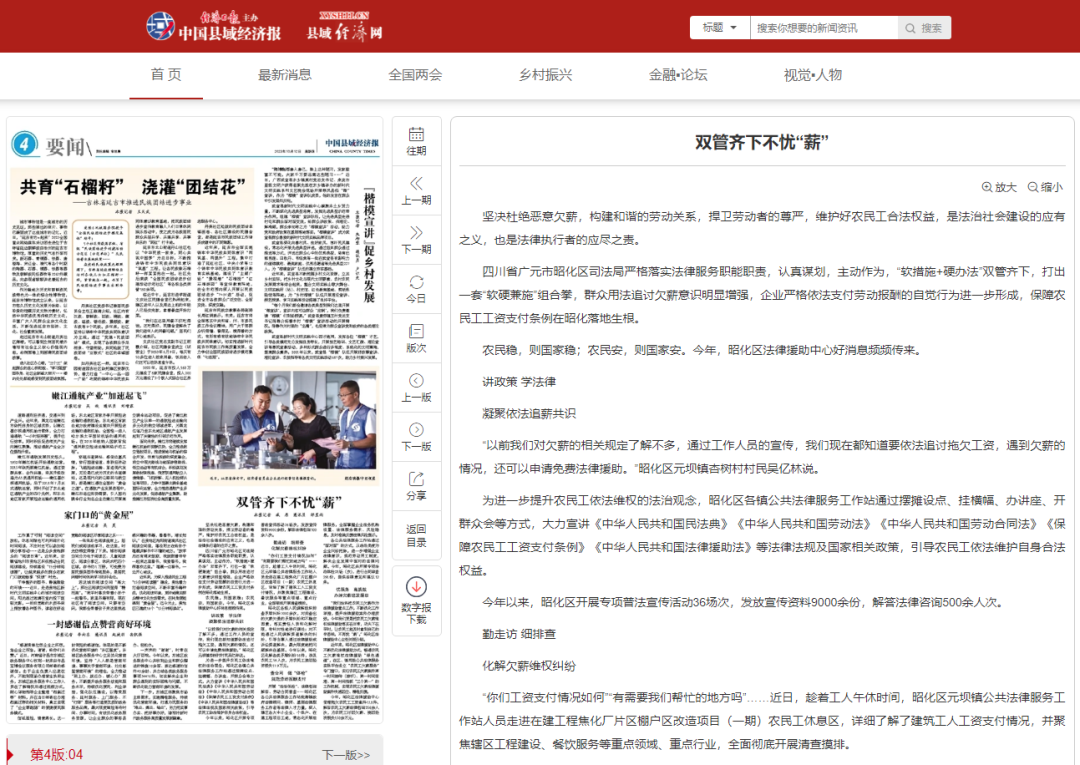Open article 家门口的"黄金屋" on page
Screen dimensions: 1080x765
[98, 514]
